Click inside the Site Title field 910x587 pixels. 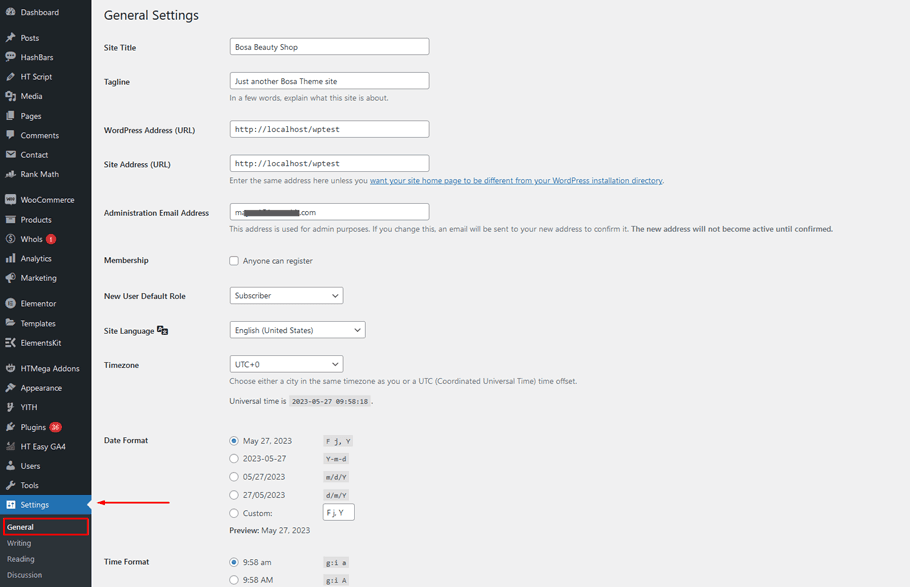pyautogui.click(x=329, y=46)
